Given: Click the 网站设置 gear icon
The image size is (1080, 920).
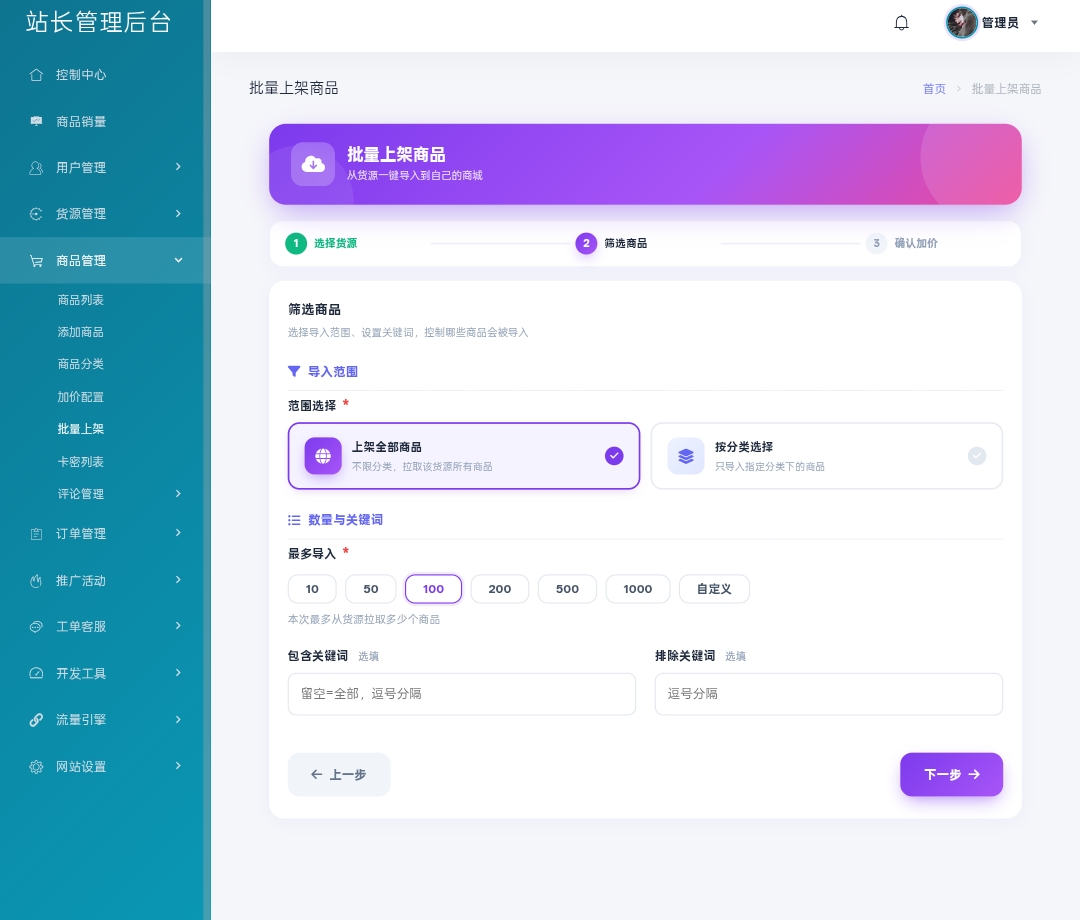Looking at the screenshot, I should [37, 766].
